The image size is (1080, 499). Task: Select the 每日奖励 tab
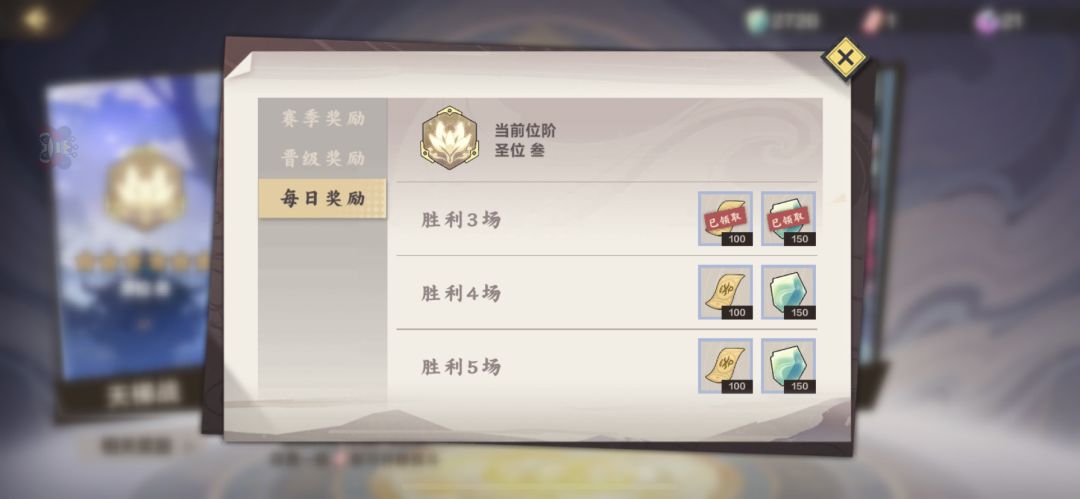click(322, 198)
